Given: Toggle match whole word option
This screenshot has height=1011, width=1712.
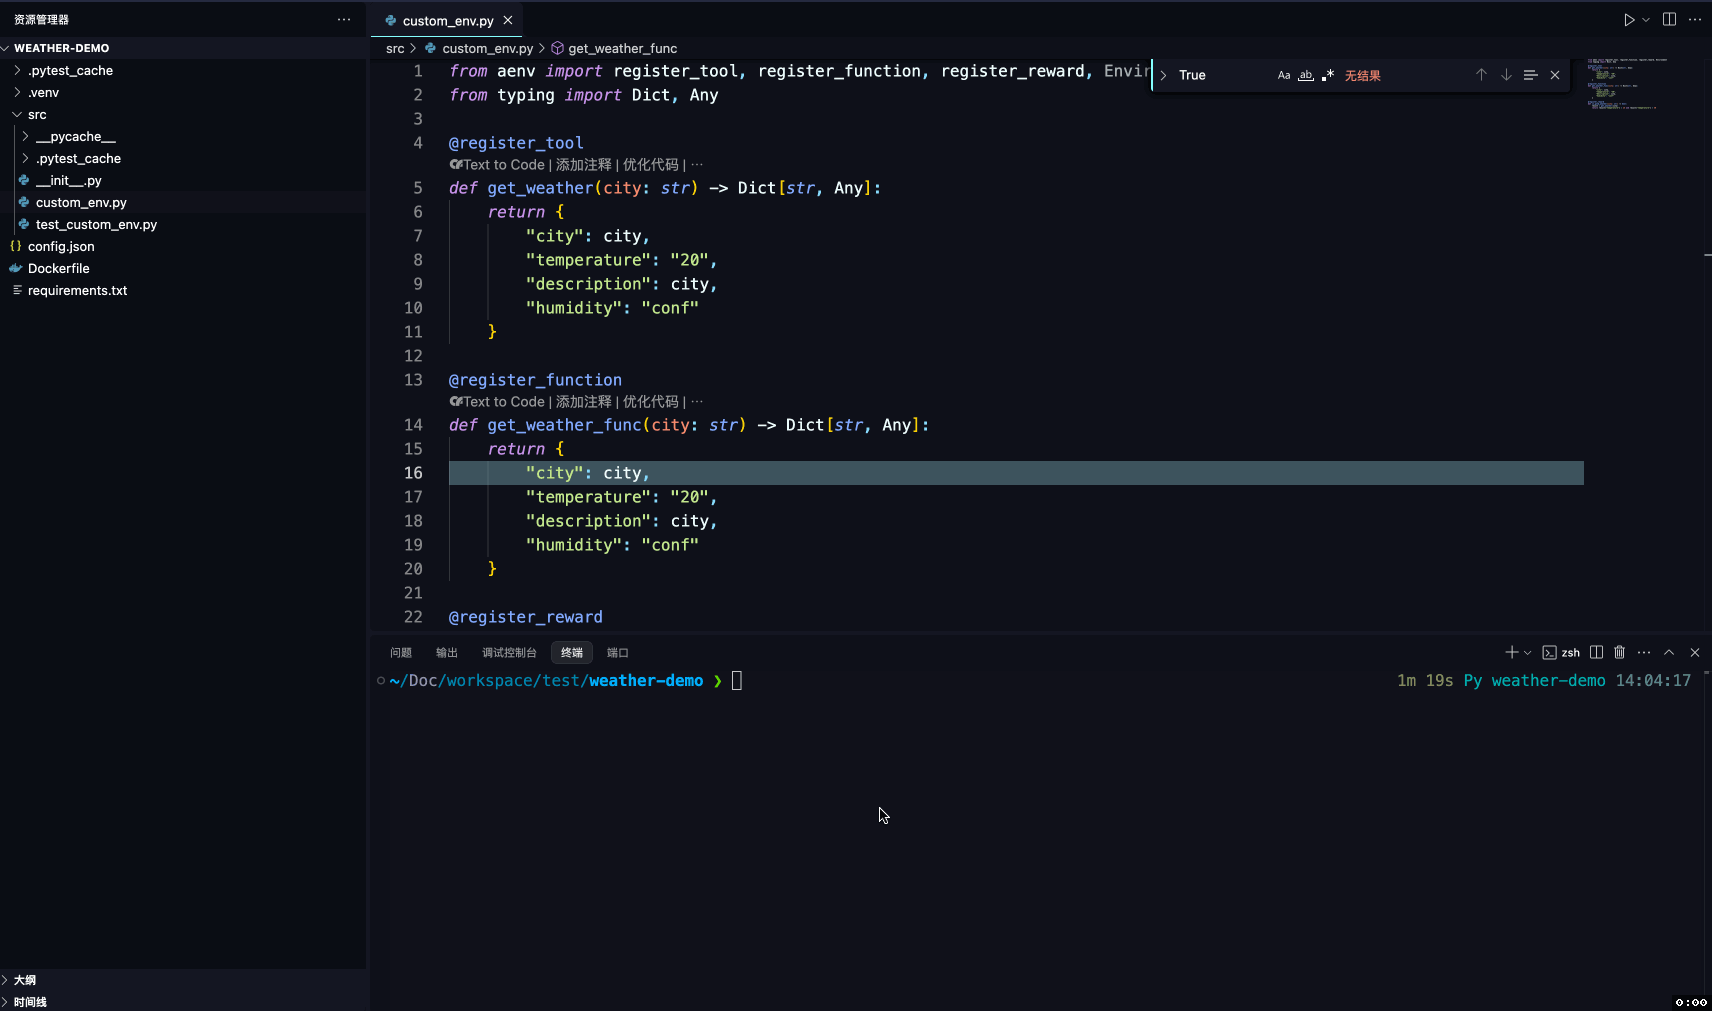Looking at the screenshot, I should 1306,75.
